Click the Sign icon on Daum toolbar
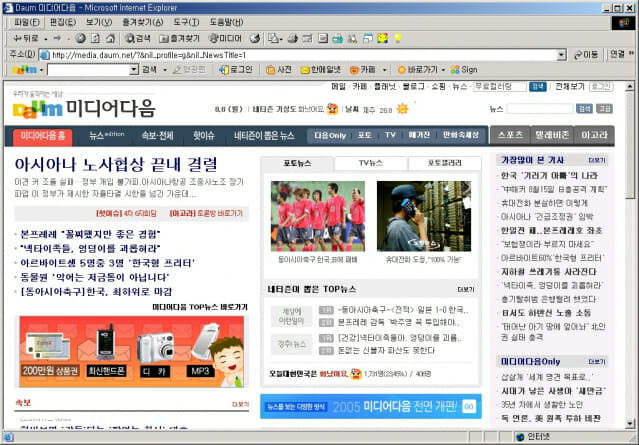 [458, 70]
